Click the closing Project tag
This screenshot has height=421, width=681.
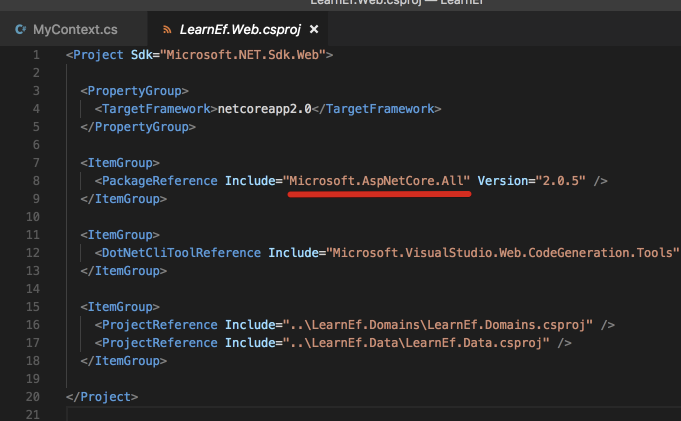pyautogui.click(x=102, y=397)
